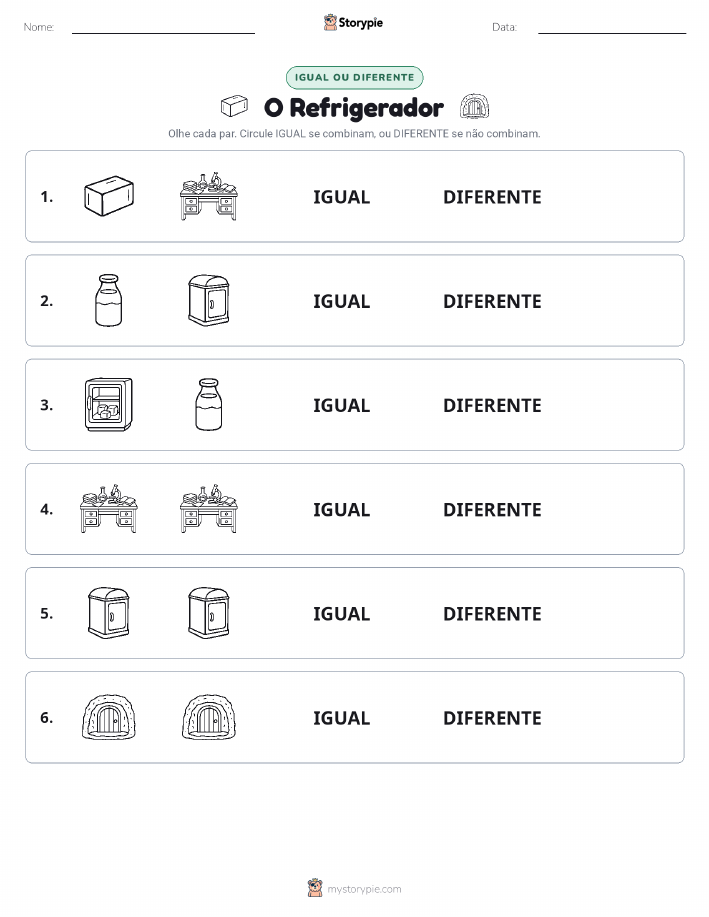Click the milk bottle icon in row 3
The image size is (709, 917).
[x=209, y=404]
